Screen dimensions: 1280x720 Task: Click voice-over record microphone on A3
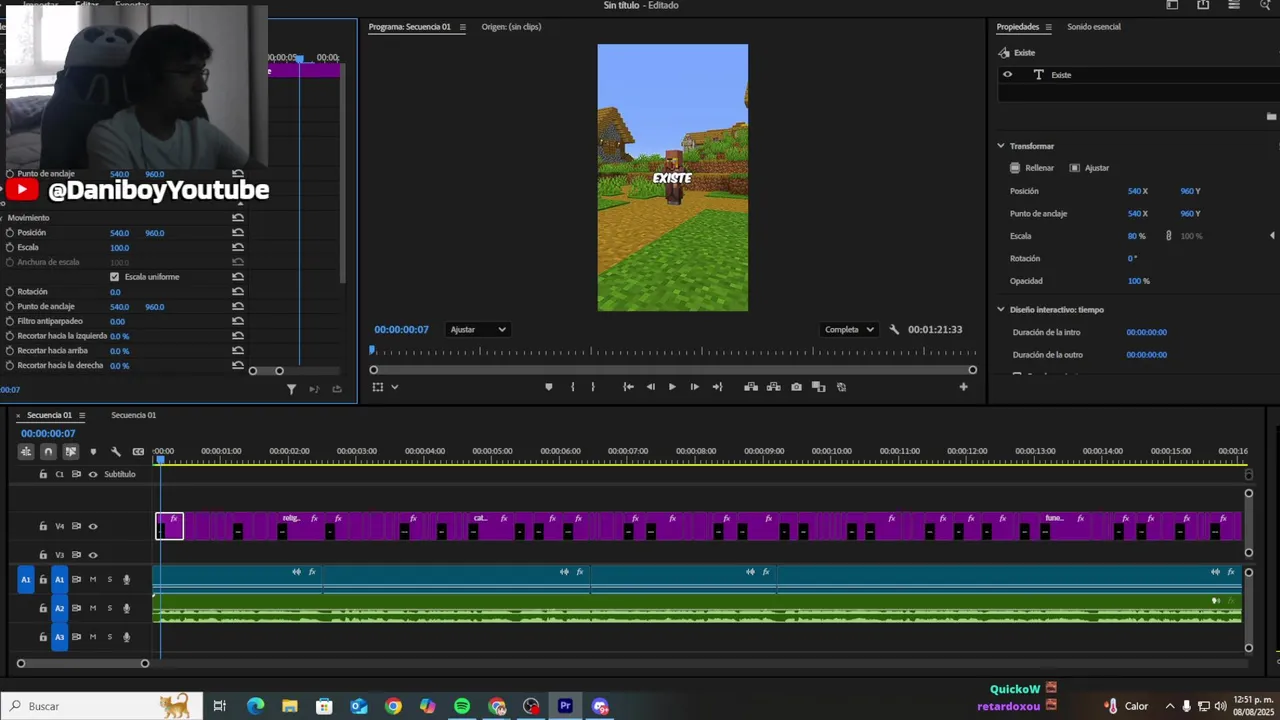click(126, 637)
